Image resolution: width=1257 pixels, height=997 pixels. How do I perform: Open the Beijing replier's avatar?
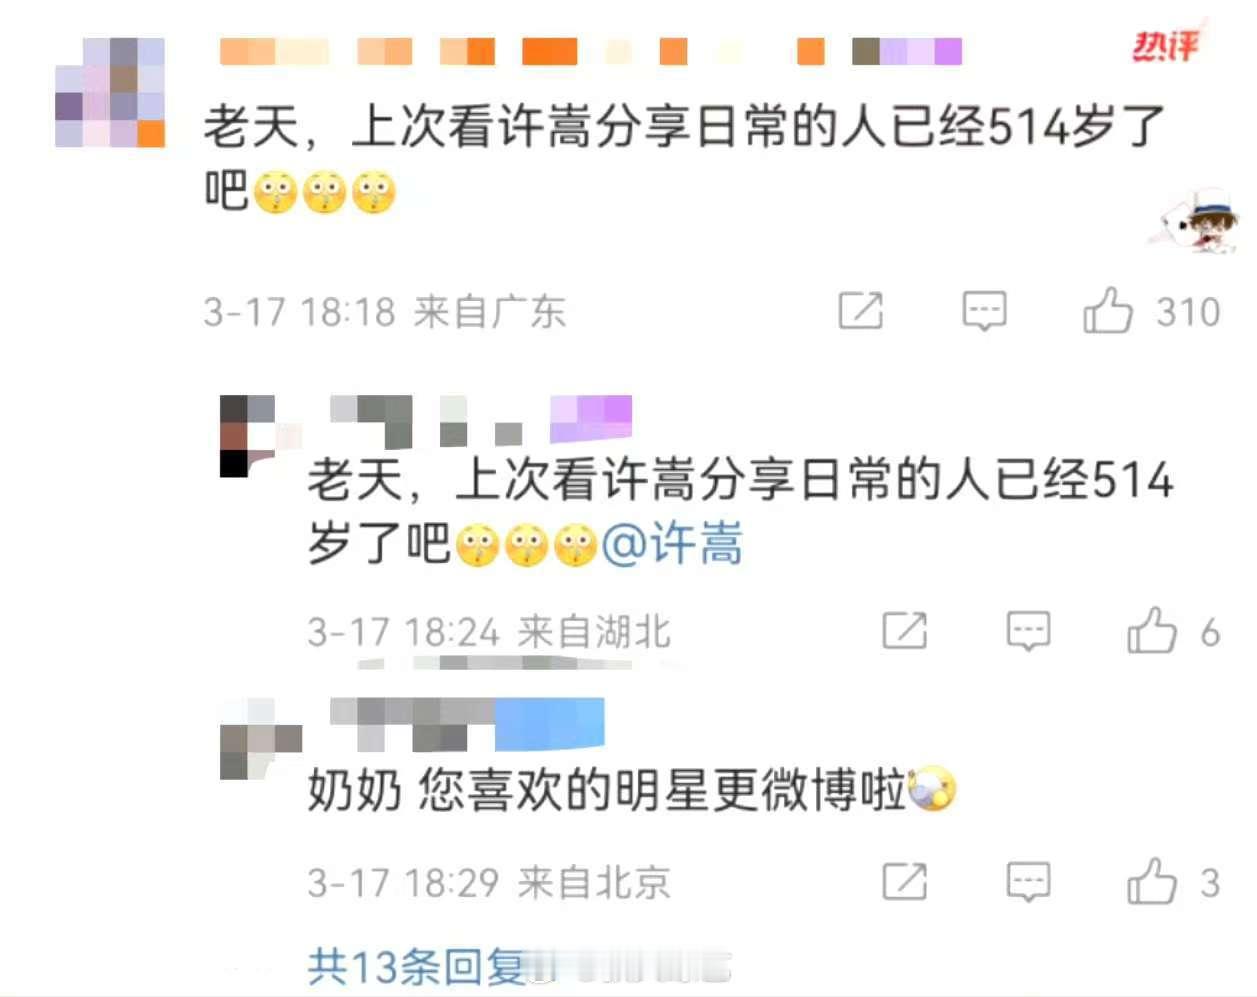[260, 740]
